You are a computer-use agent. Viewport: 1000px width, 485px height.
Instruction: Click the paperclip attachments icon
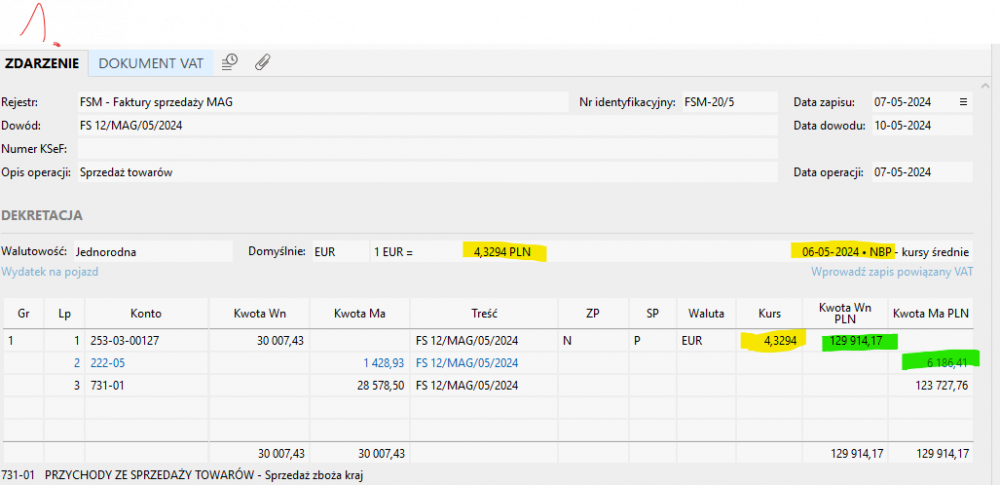[x=262, y=62]
